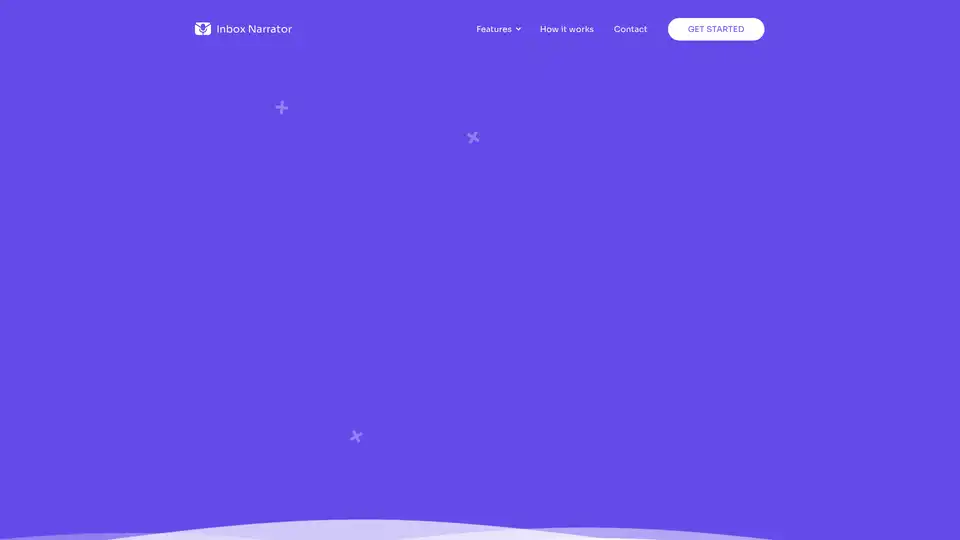Select the owl emblem beside Inbox Narrator
The height and width of the screenshot is (540, 960).
[x=203, y=29]
